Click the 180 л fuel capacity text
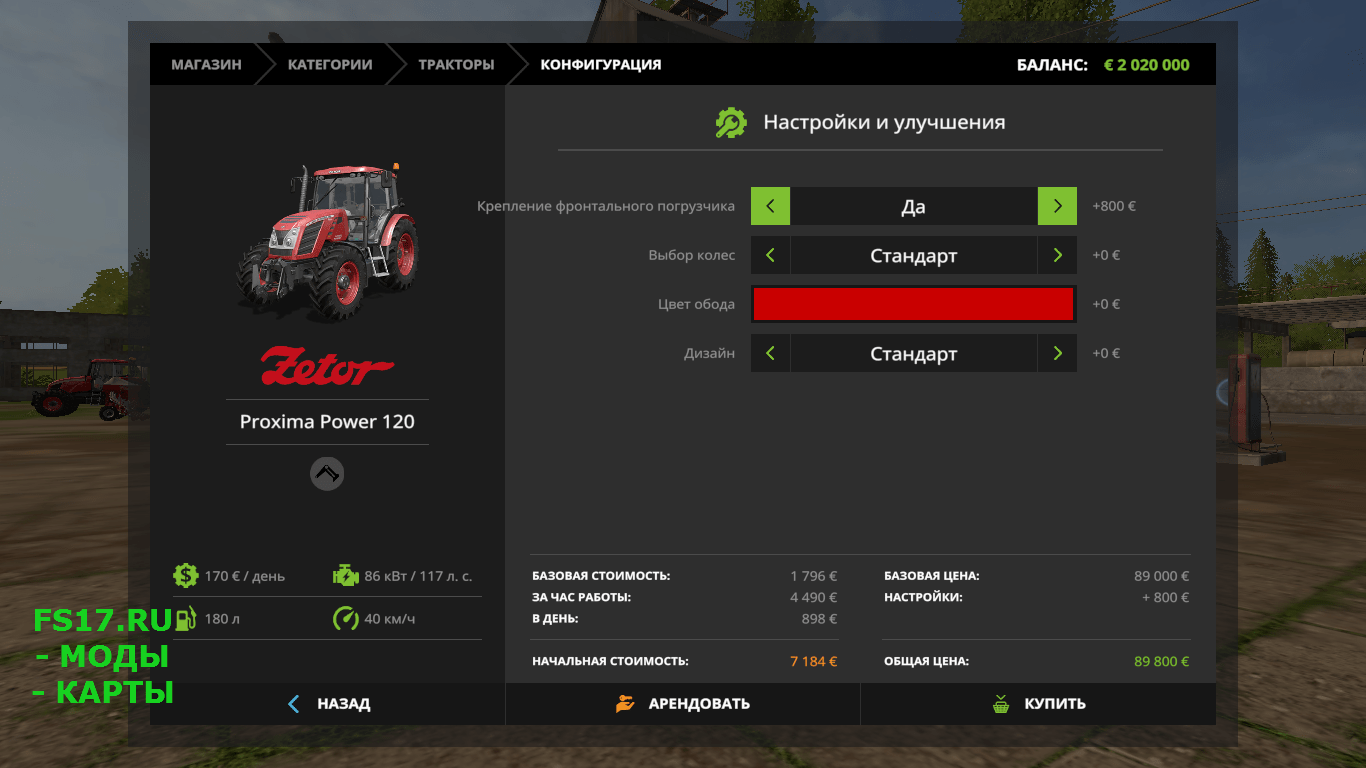 point(222,619)
